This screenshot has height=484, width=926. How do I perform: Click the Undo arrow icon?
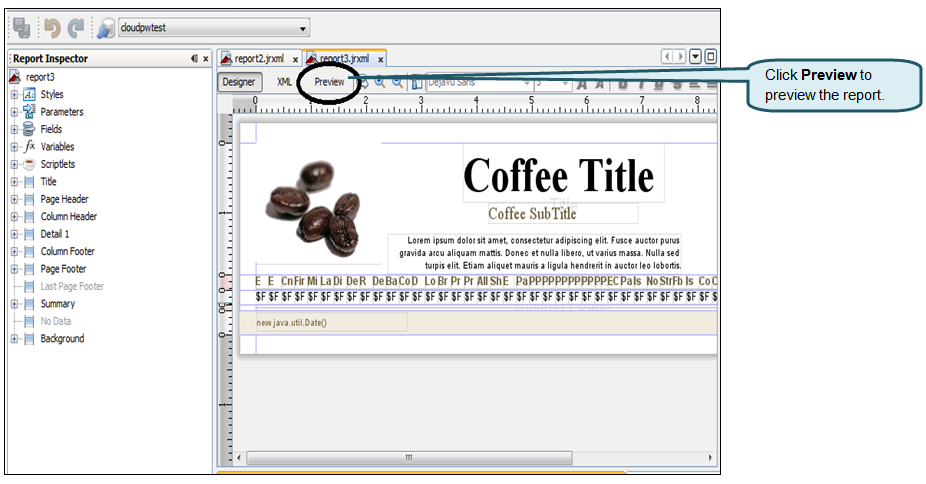pyautogui.click(x=52, y=27)
